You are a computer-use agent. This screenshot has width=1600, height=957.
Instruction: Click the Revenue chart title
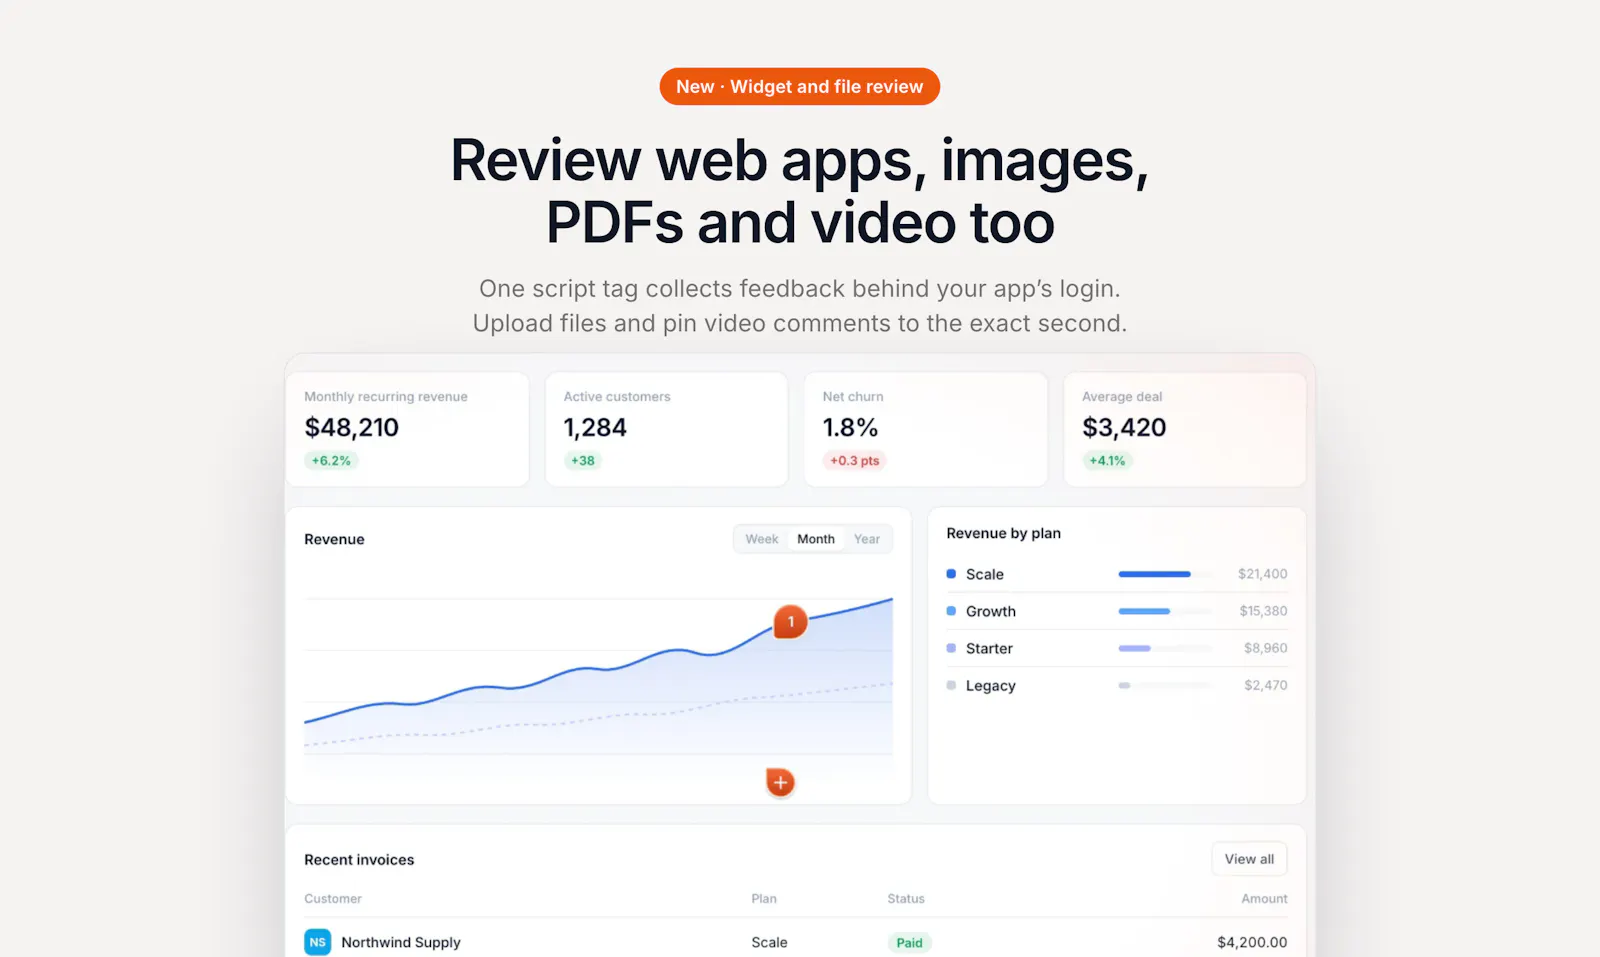point(334,539)
